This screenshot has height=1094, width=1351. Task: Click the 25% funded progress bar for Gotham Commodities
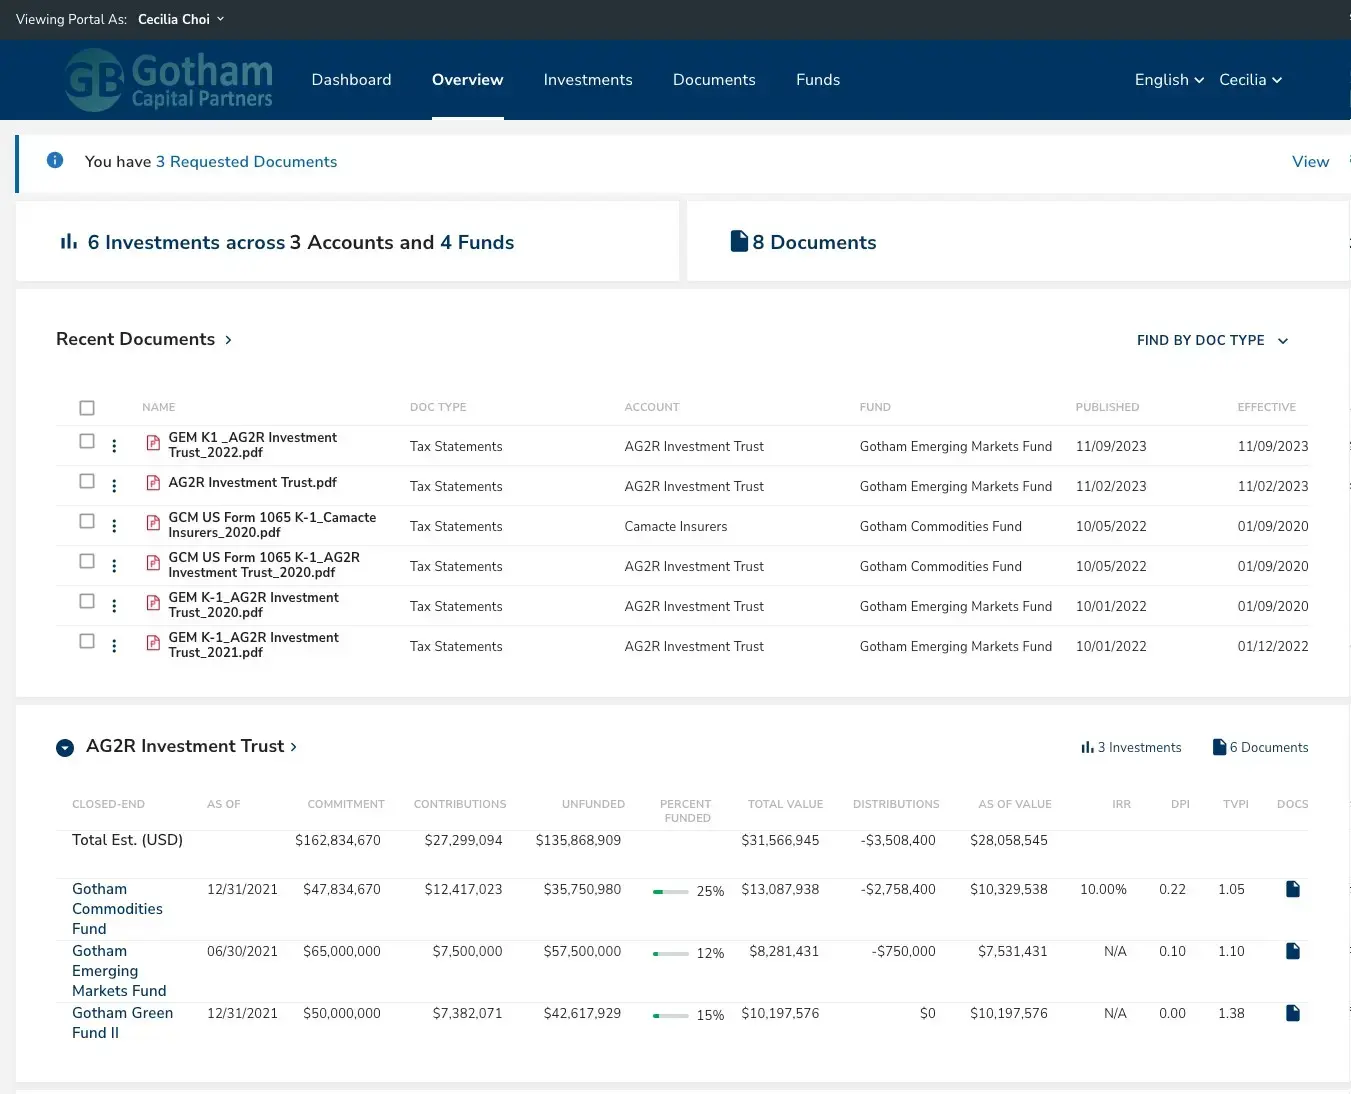point(670,891)
